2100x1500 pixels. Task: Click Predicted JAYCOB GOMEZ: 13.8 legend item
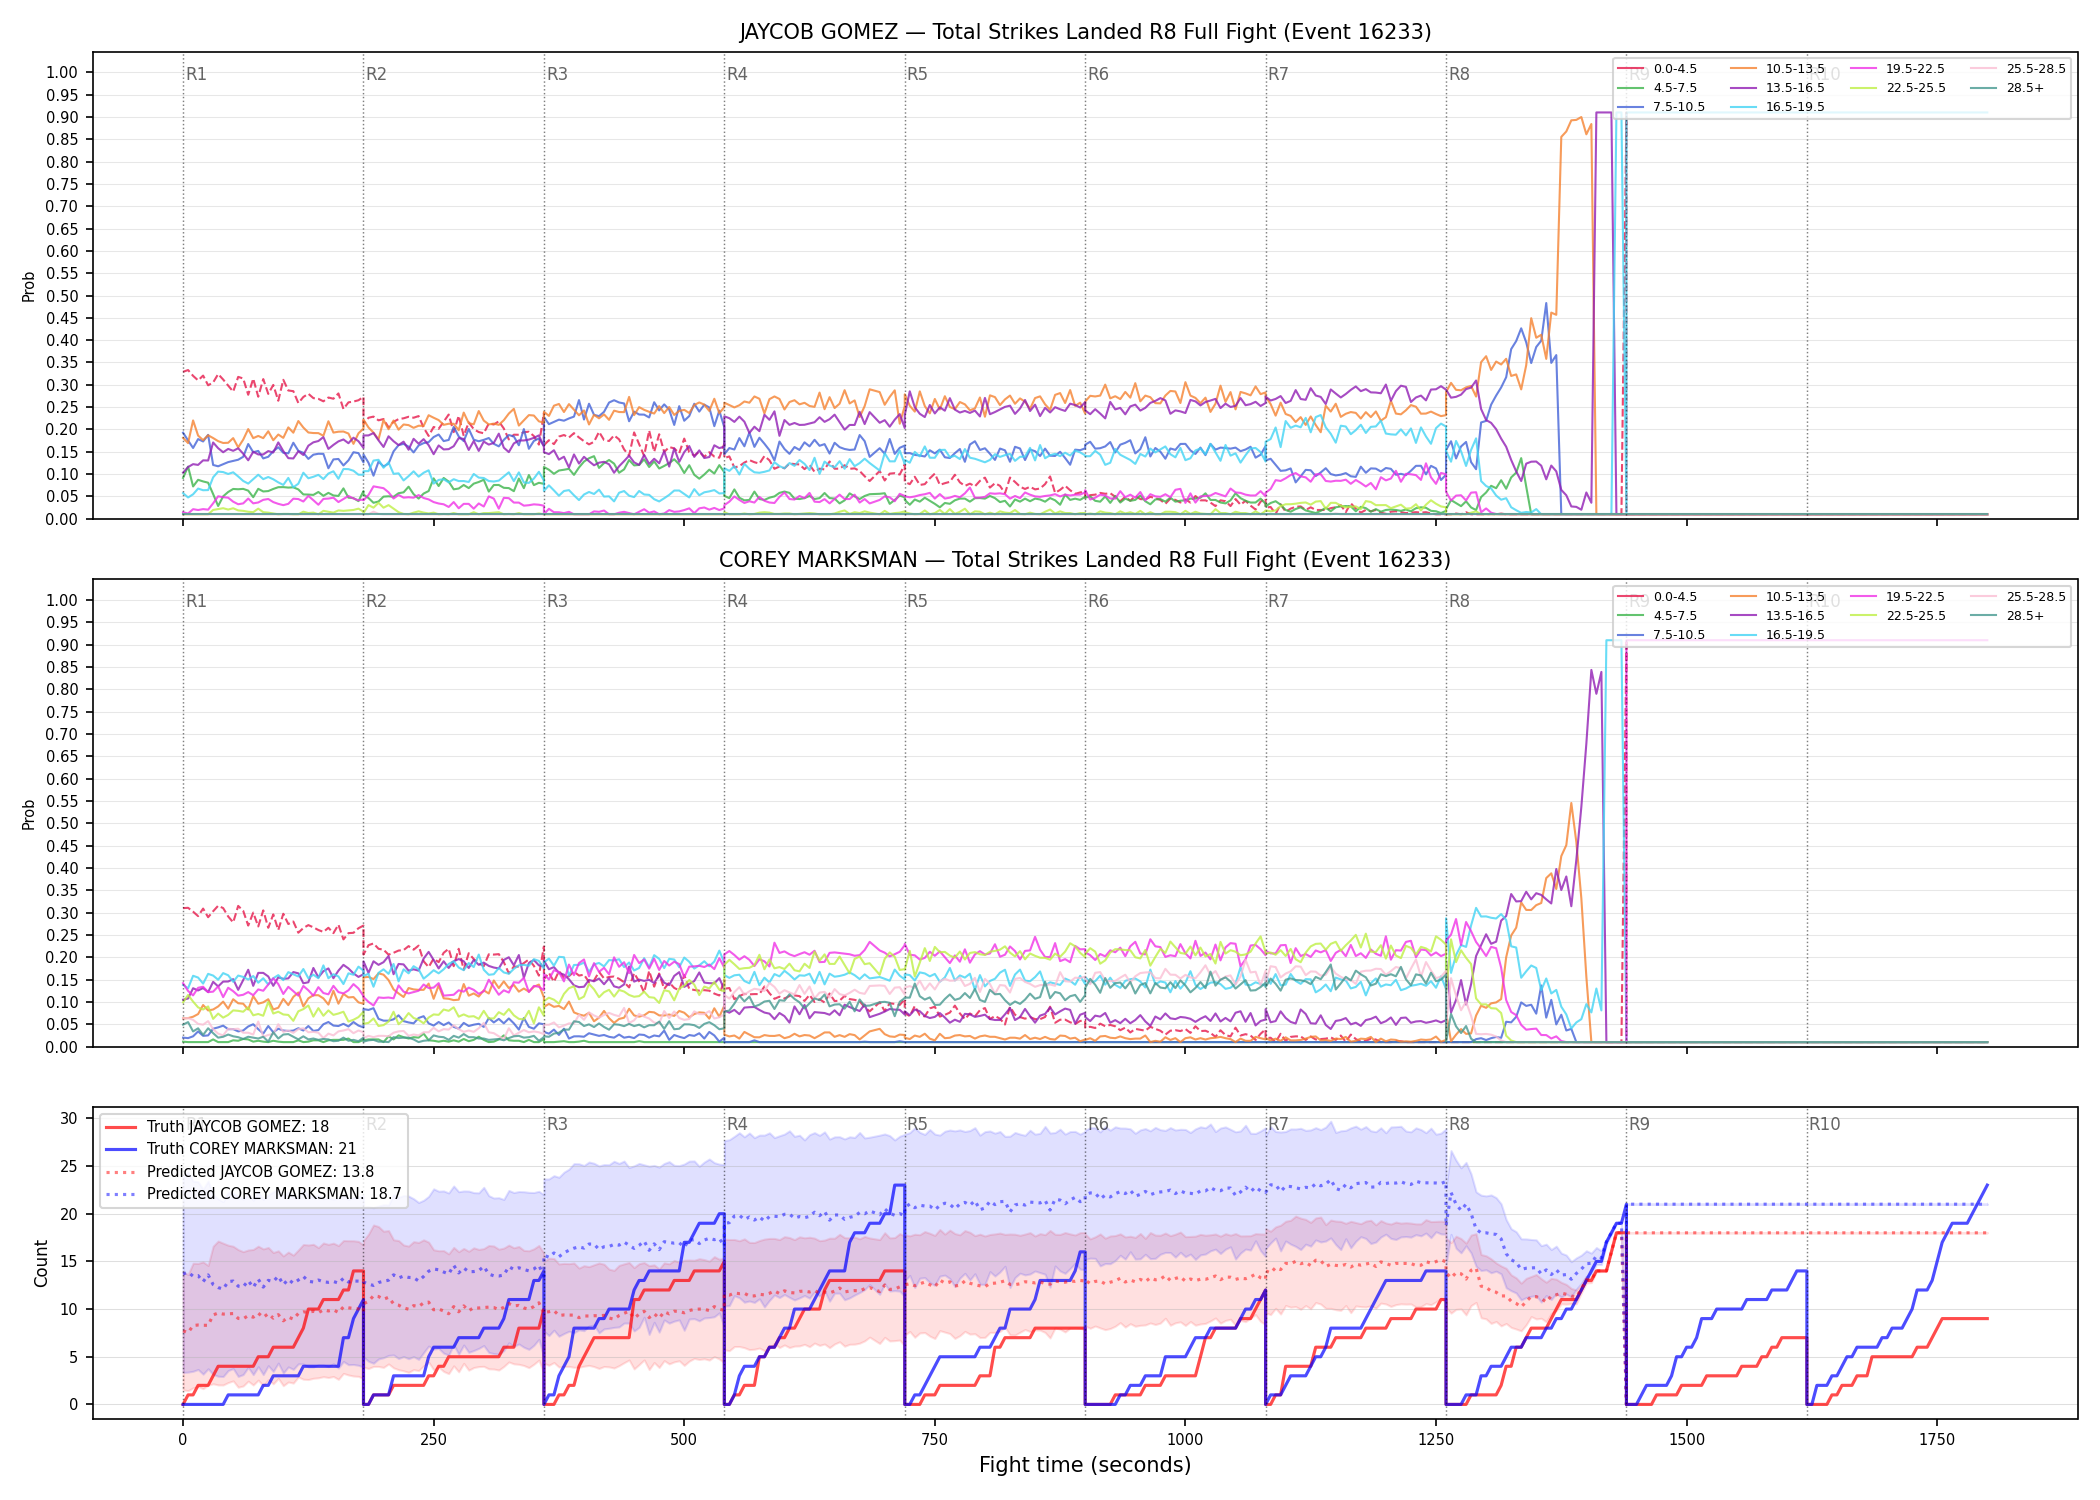[240, 1172]
